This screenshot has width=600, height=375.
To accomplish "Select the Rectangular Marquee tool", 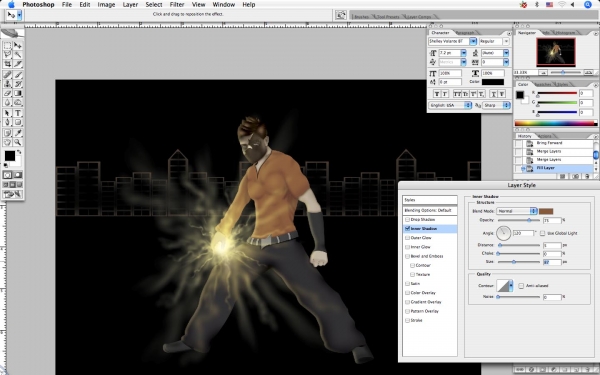I will pos(7,46).
